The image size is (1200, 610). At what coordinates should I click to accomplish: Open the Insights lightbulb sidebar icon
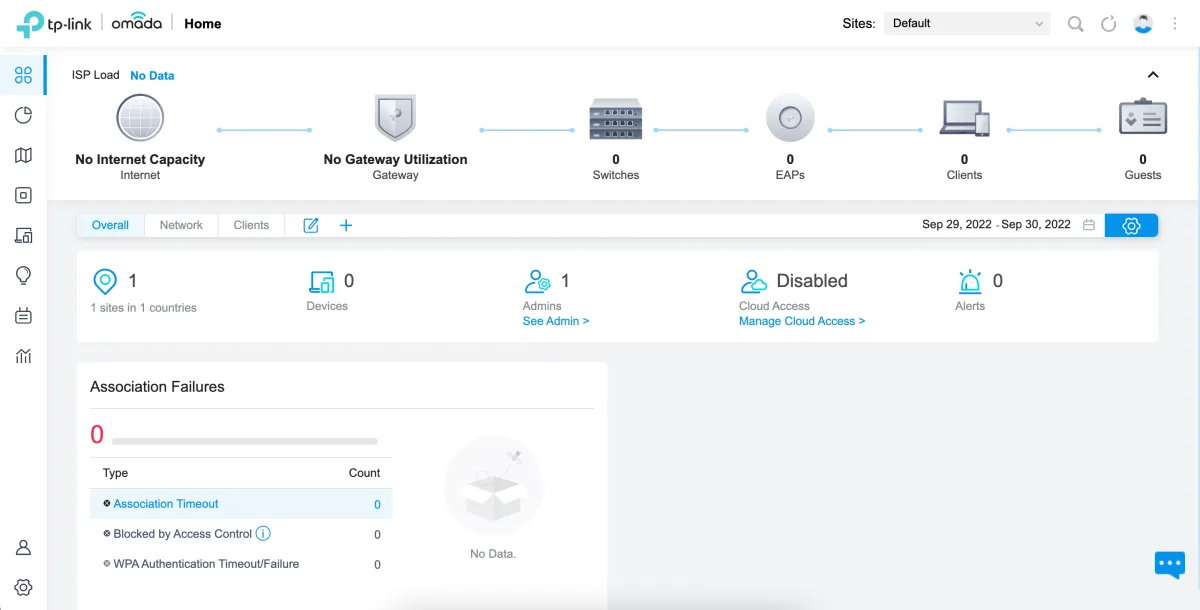pyautogui.click(x=23, y=275)
